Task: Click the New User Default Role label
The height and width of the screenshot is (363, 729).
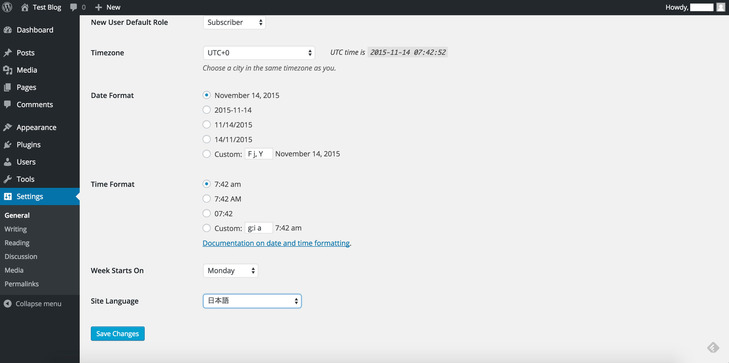Action: point(129,22)
